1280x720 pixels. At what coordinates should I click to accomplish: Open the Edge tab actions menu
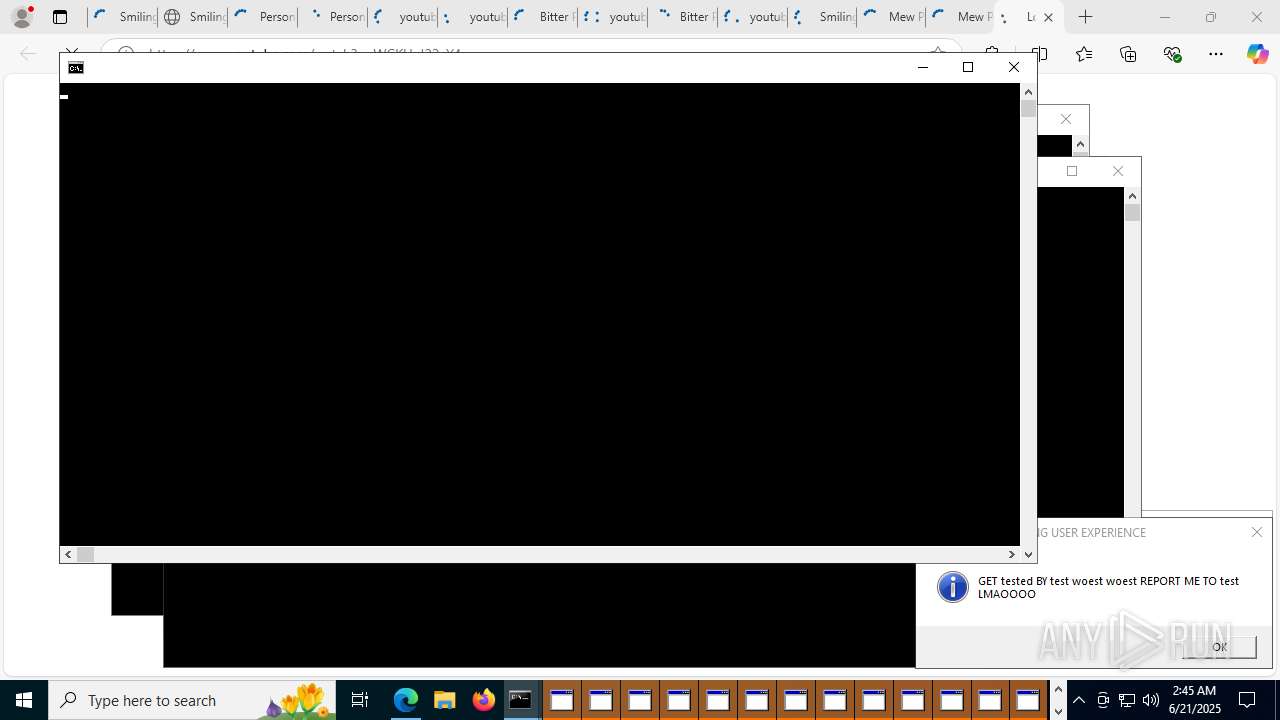pyautogui.click(x=60, y=17)
